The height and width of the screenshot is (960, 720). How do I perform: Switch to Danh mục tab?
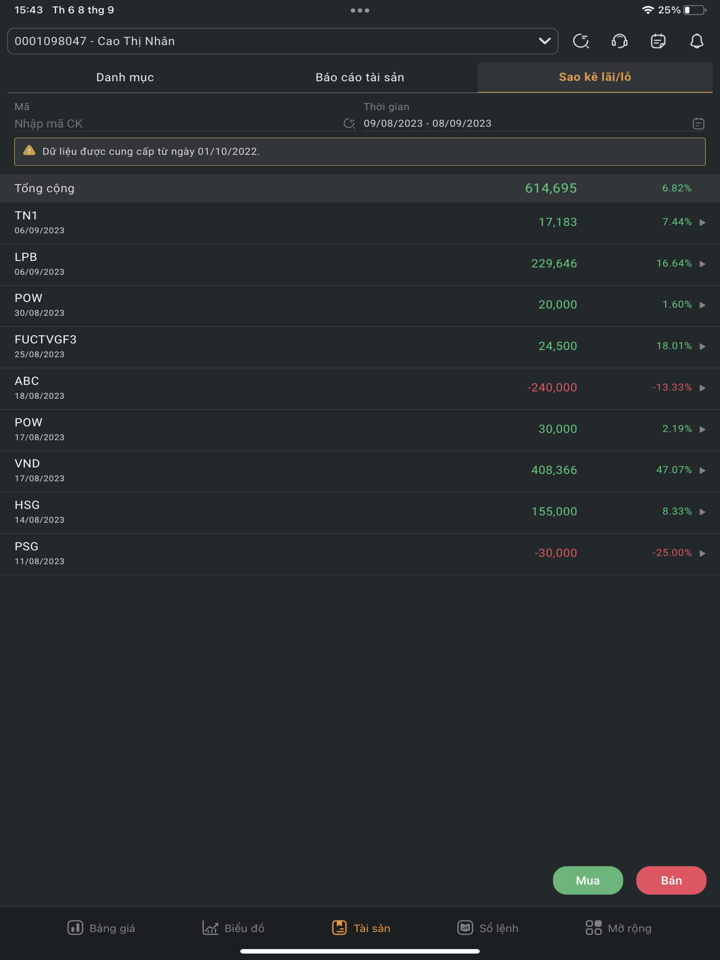point(125,77)
